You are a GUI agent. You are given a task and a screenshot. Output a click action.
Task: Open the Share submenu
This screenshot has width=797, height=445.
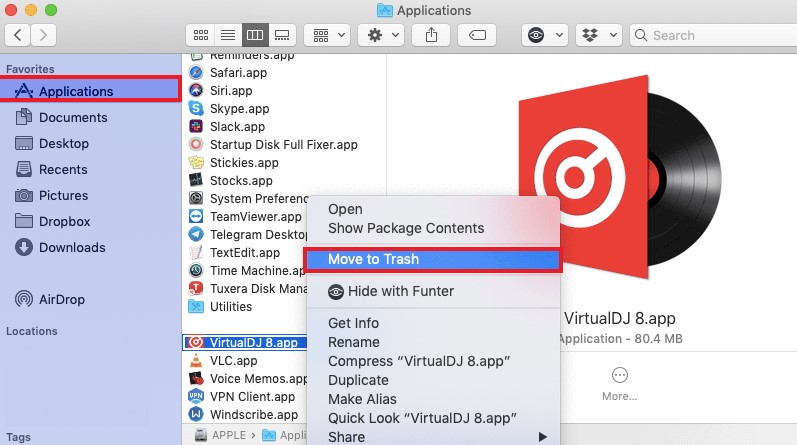tap(433, 437)
